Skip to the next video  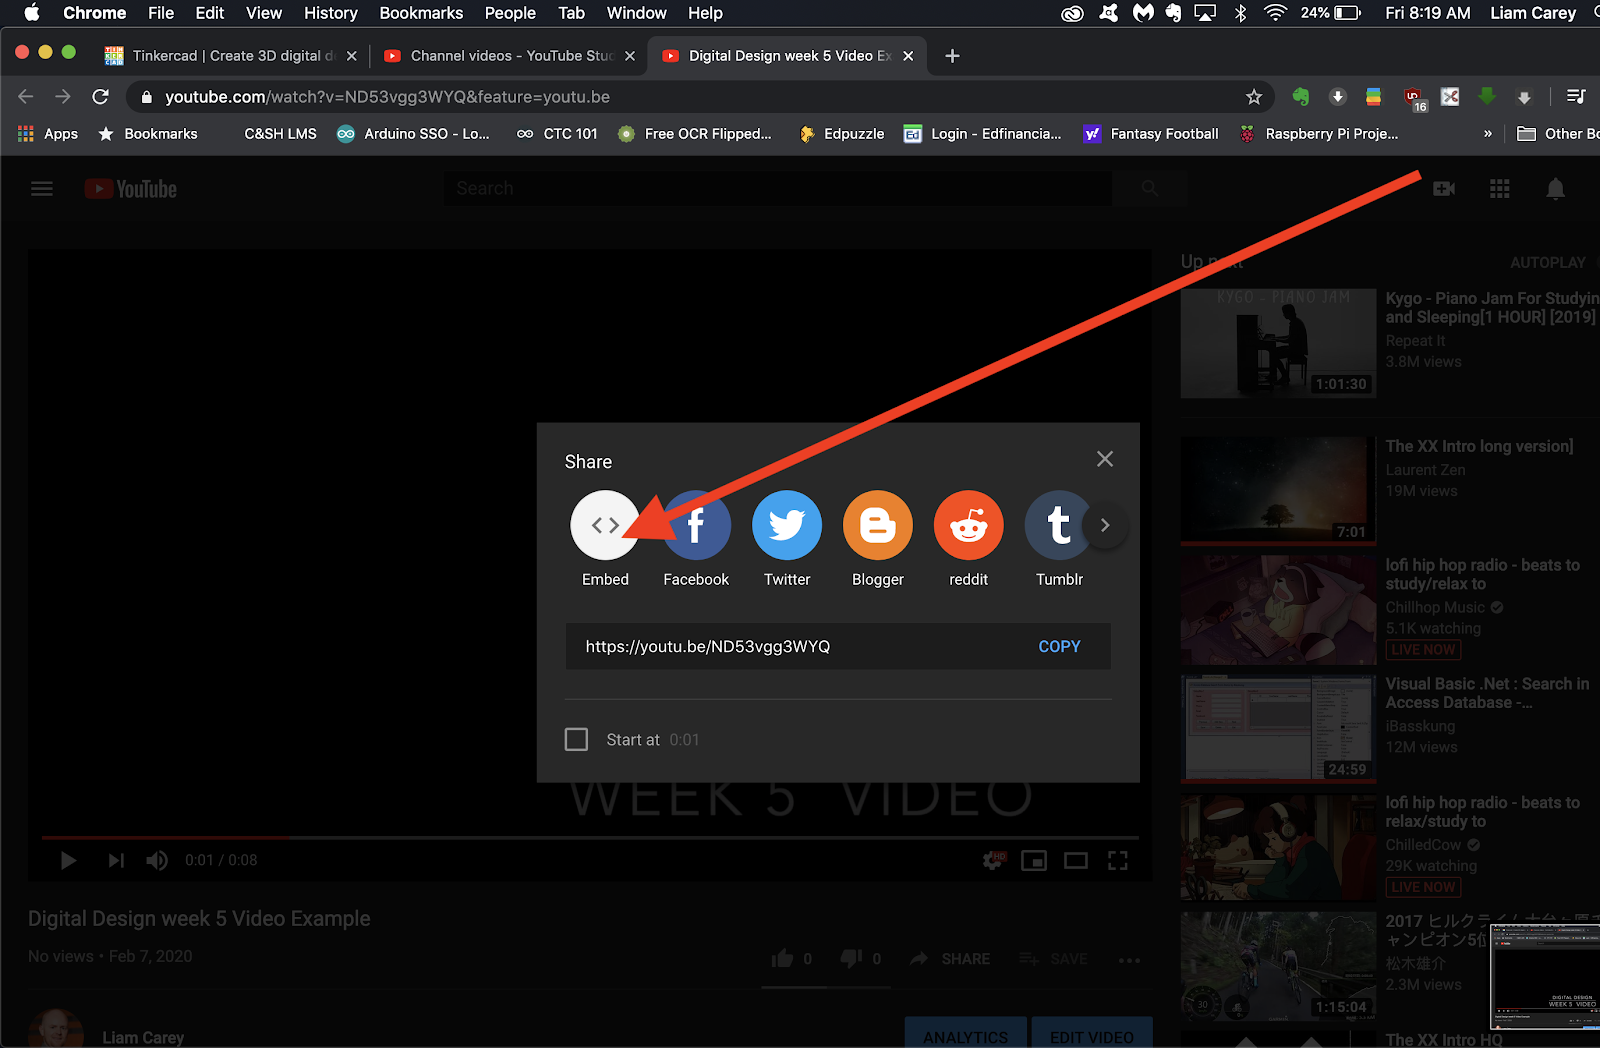click(x=116, y=860)
